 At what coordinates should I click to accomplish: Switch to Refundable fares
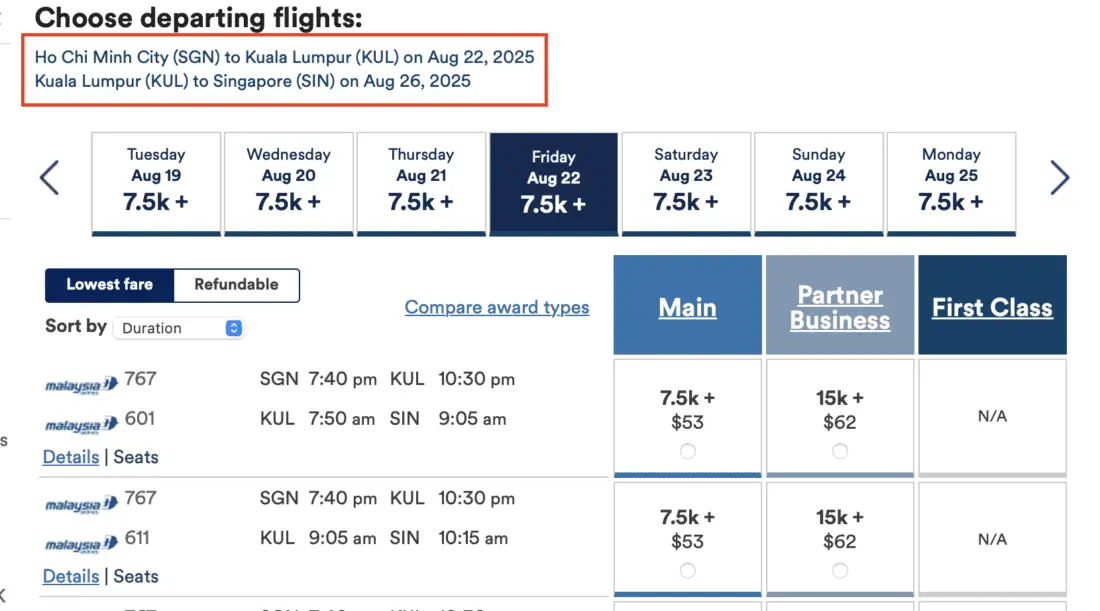(236, 285)
